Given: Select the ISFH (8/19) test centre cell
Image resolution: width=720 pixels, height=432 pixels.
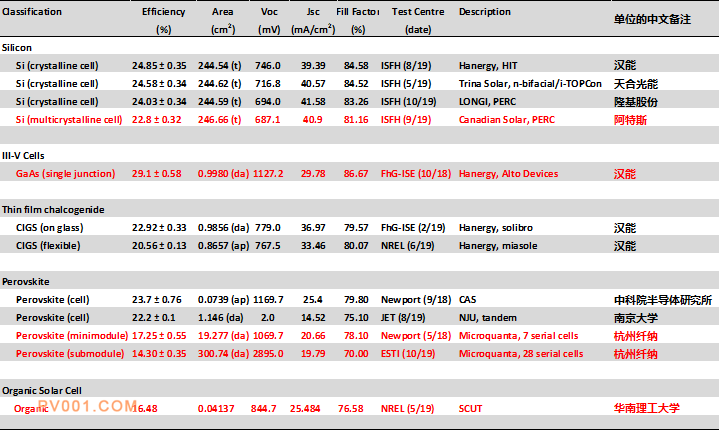Looking at the screenshot, I should coord(406,66).
